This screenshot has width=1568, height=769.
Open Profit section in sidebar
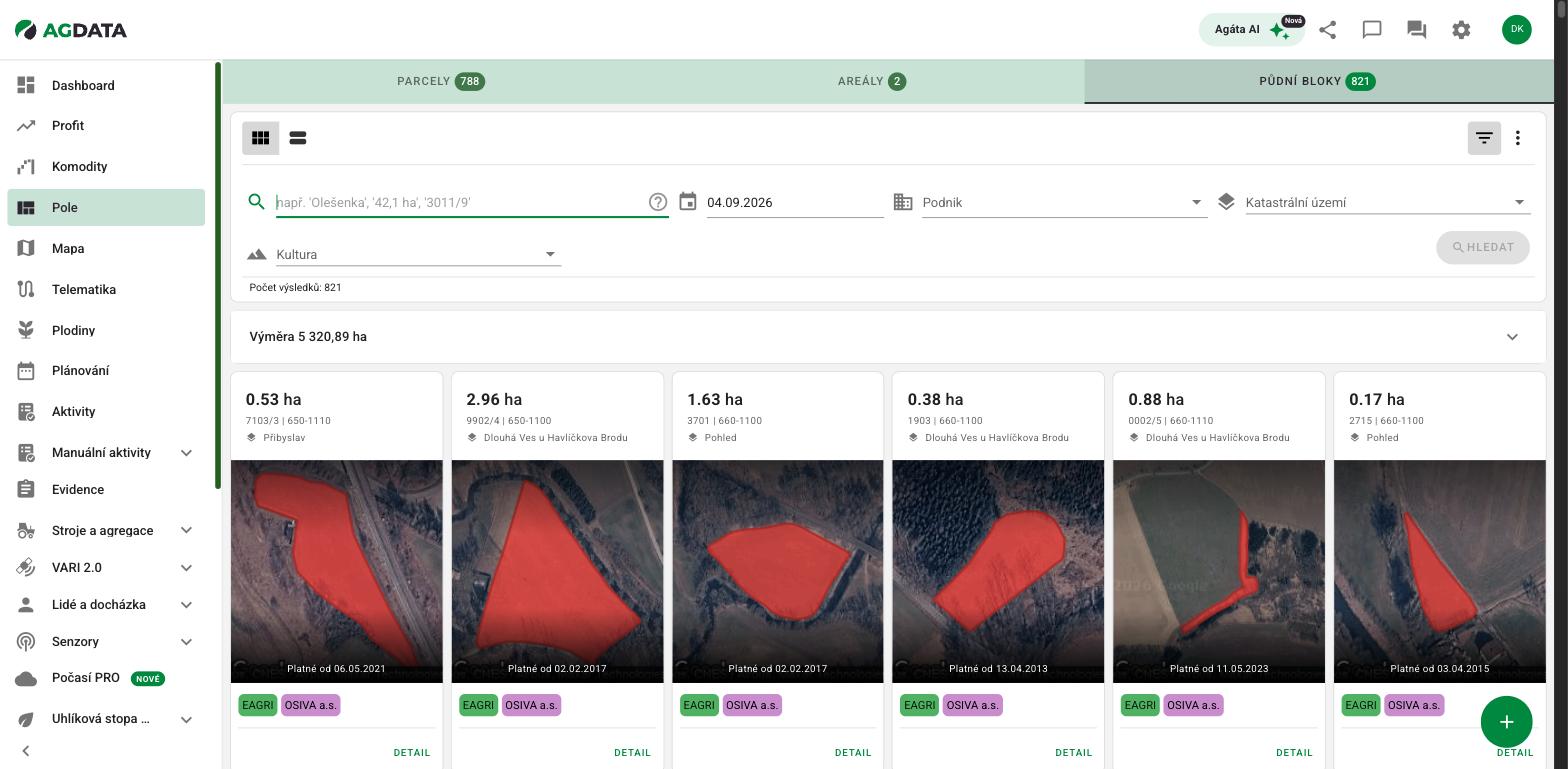(x=106, y=126)
